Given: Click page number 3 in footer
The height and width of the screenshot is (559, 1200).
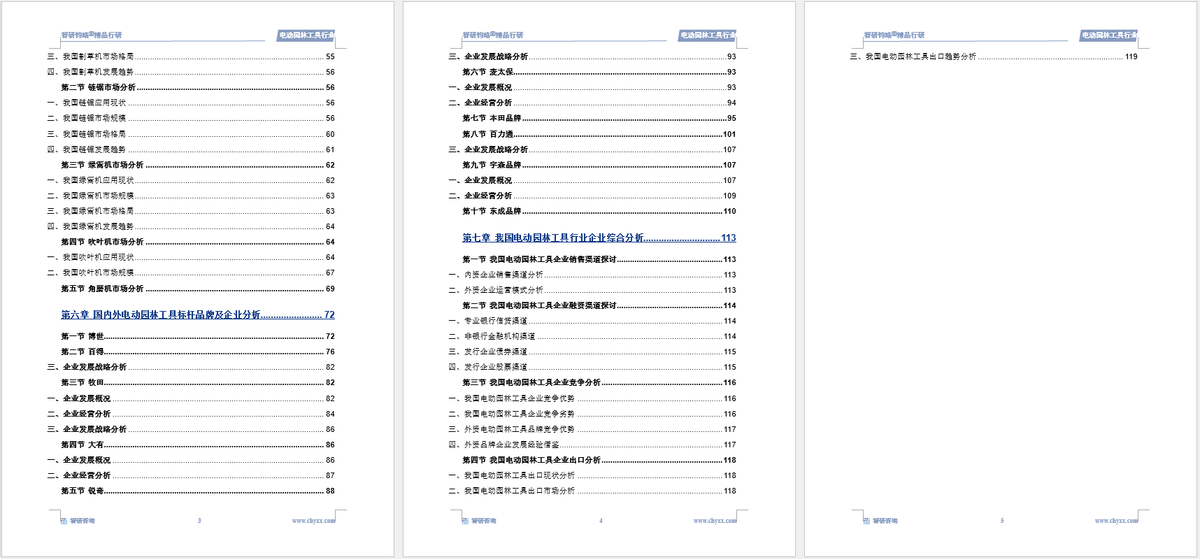Looking at the screenshot, I should coord(199,520).
